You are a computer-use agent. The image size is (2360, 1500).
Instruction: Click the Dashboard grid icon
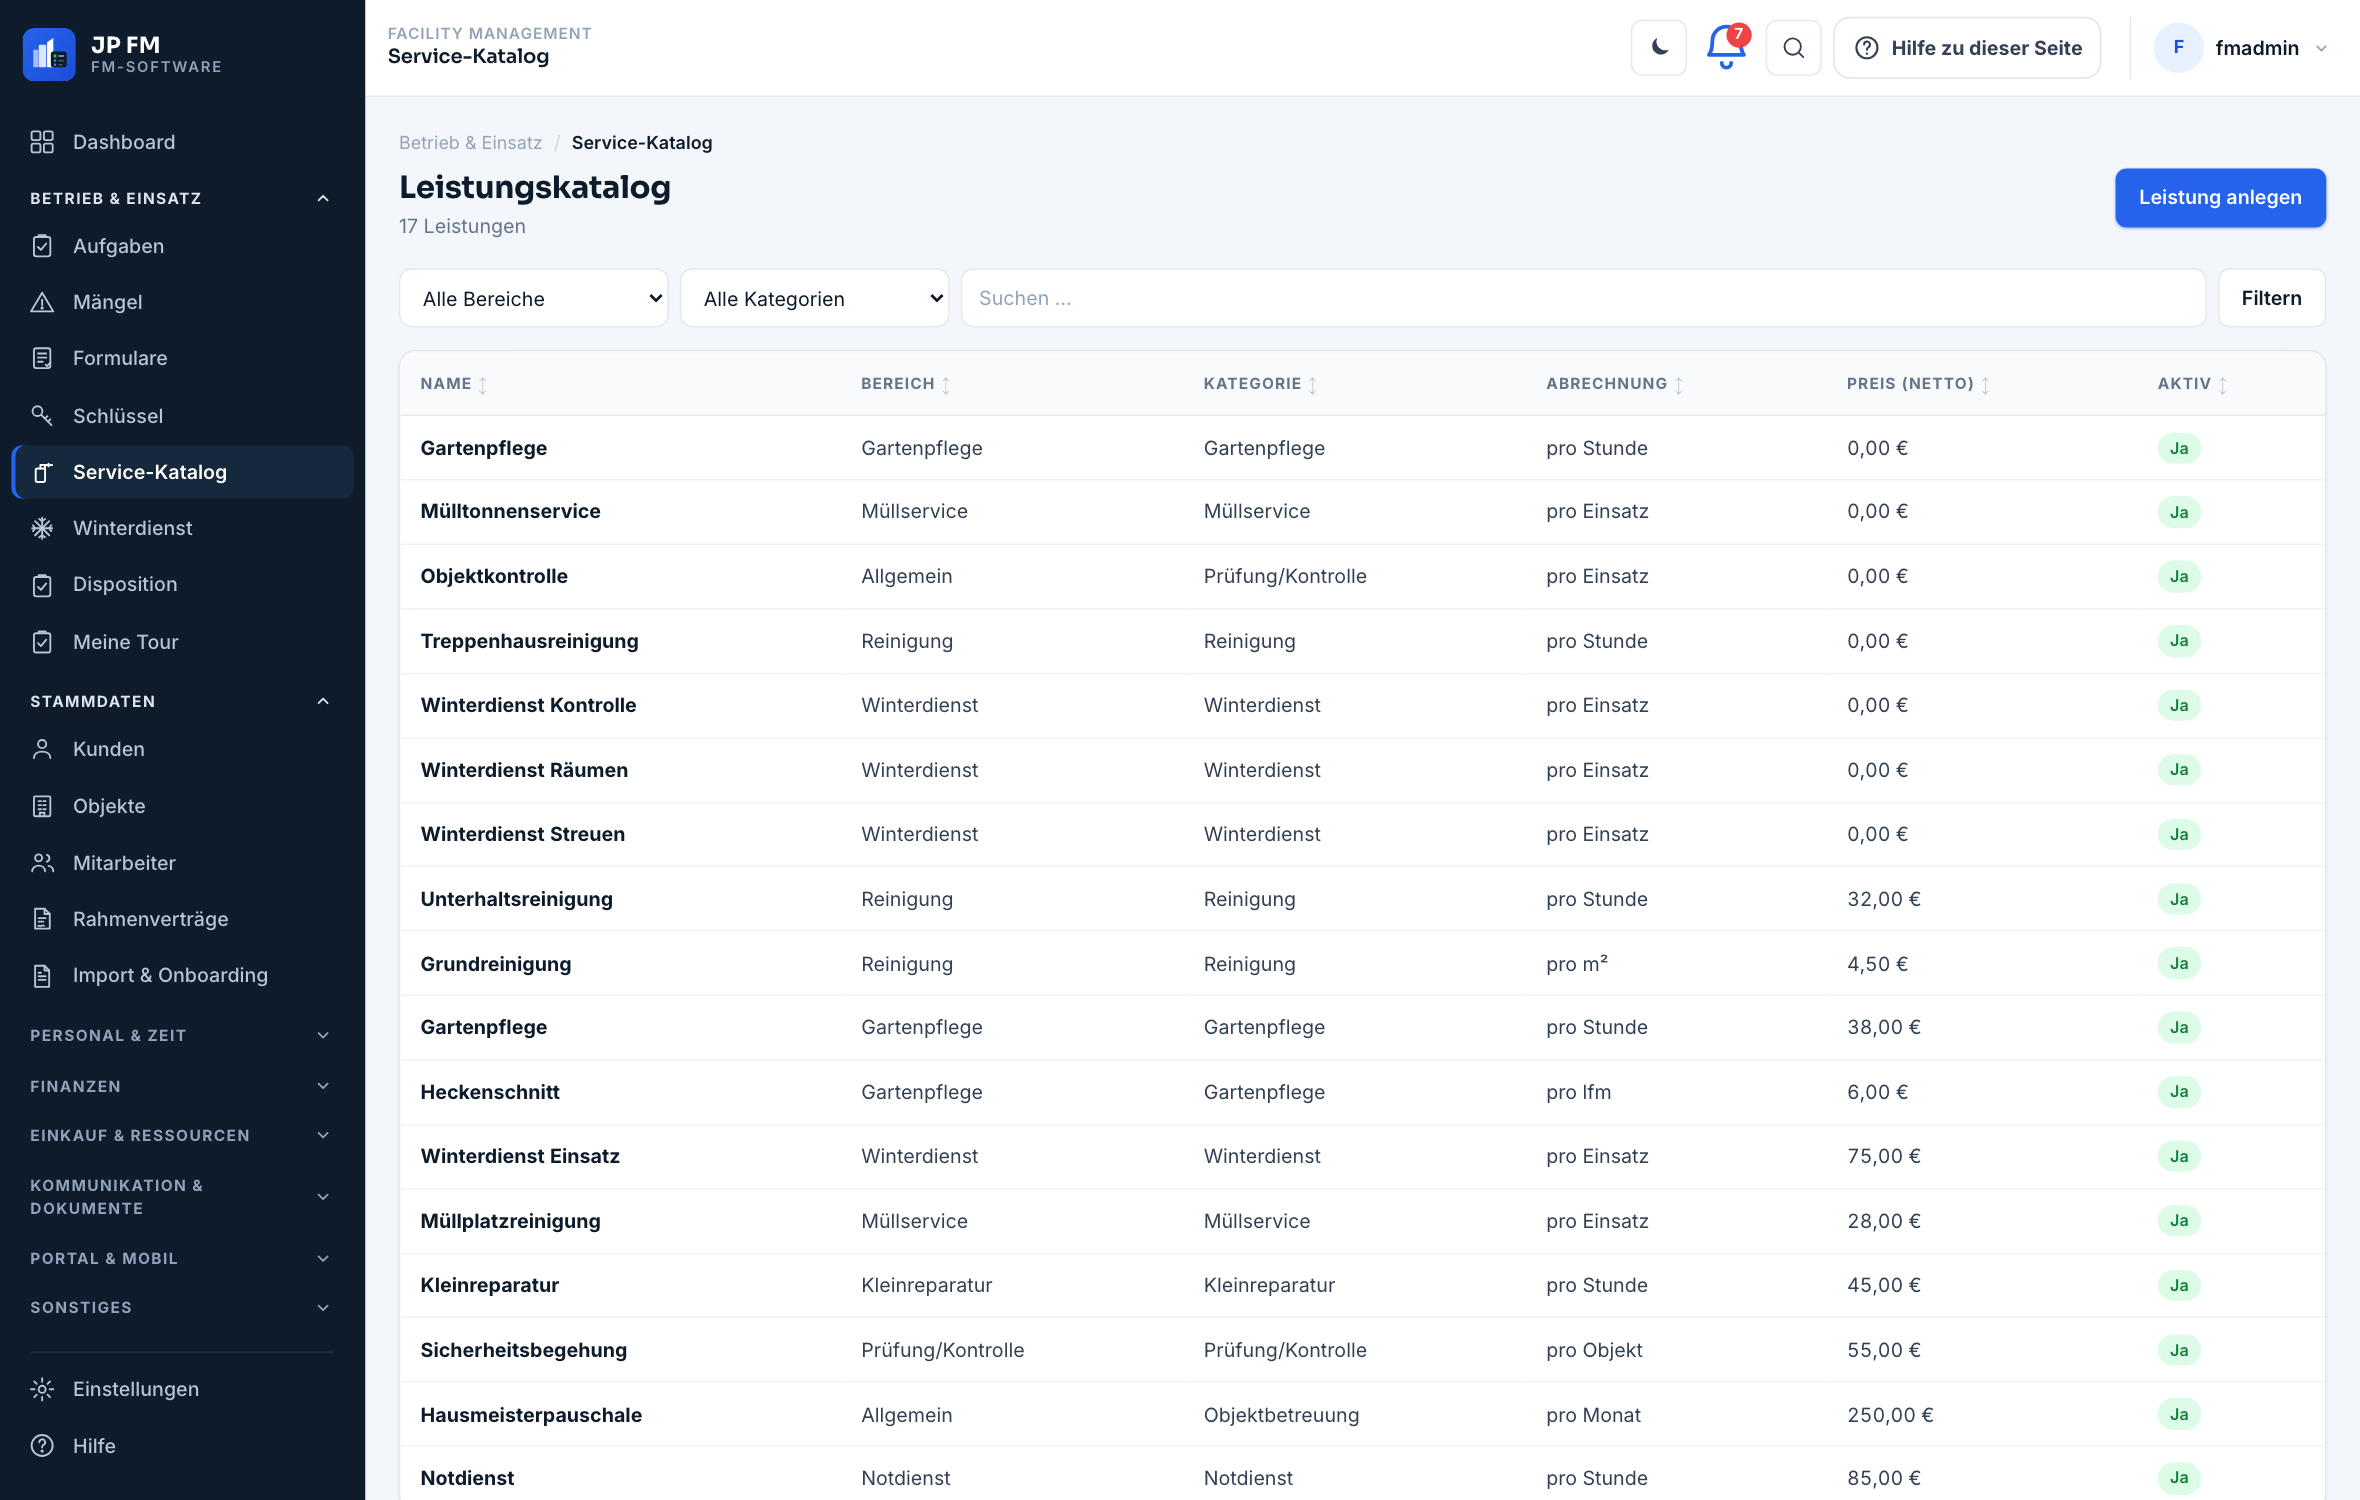point(42,142)
